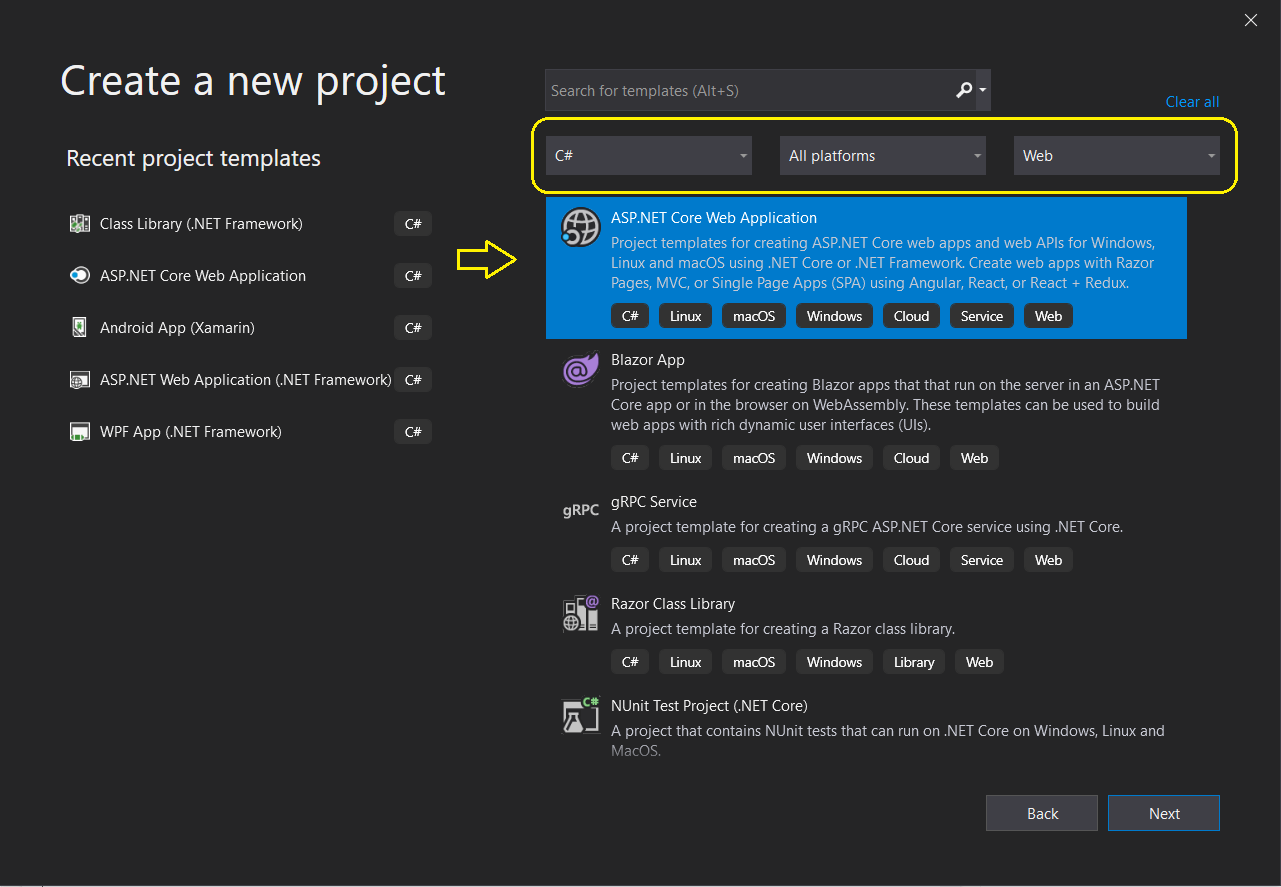Screen dimensions: 1281x887
Task: Close the Create a new project dialog
Action: click(1250, 20)
